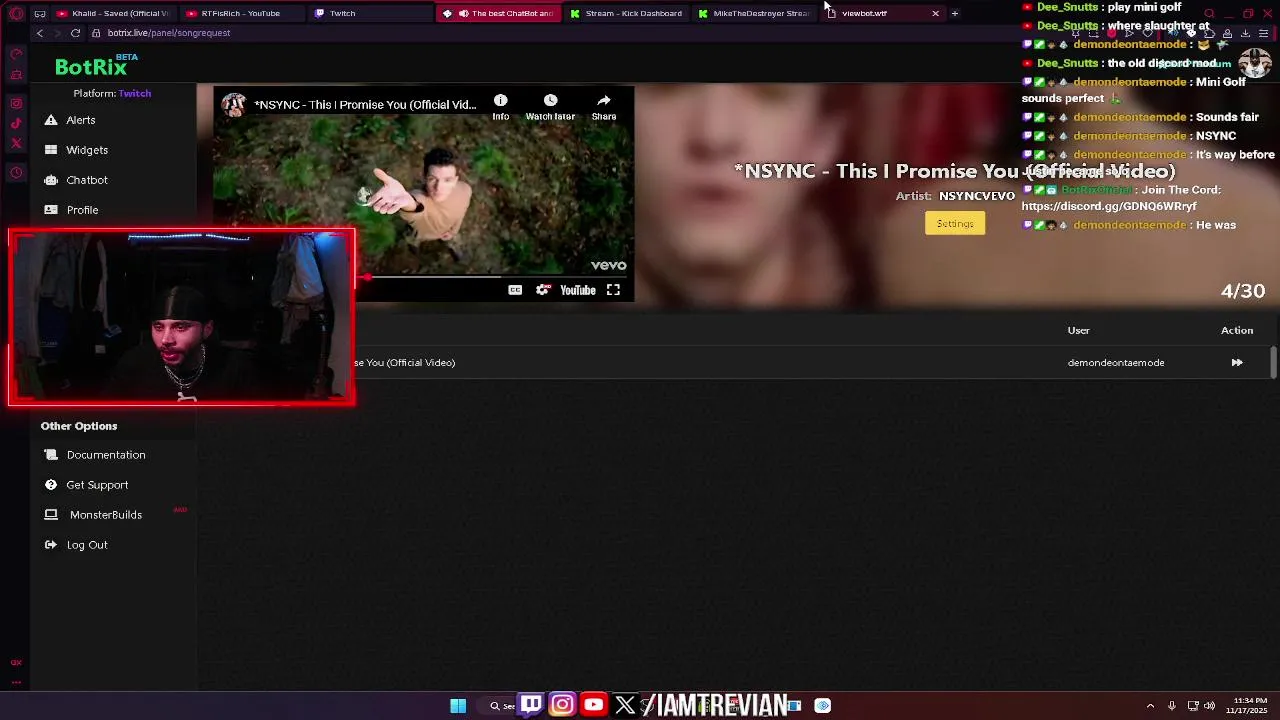1280x720 pixels.
Task: Open the browser easy setup menu icon
Action: [x=1263, y=33]
